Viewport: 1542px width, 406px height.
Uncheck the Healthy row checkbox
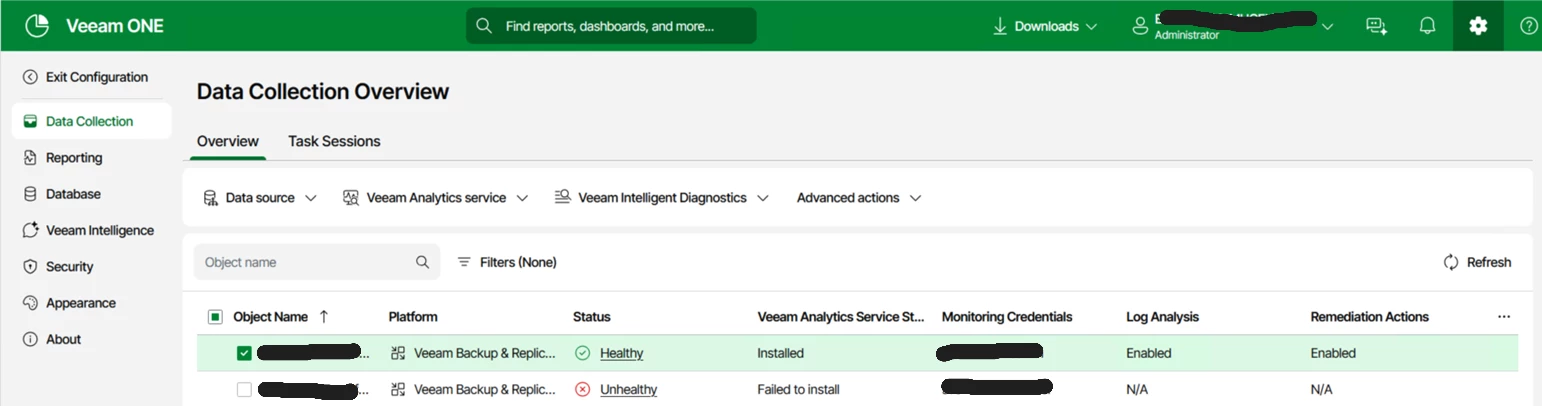tap(244, 353)
